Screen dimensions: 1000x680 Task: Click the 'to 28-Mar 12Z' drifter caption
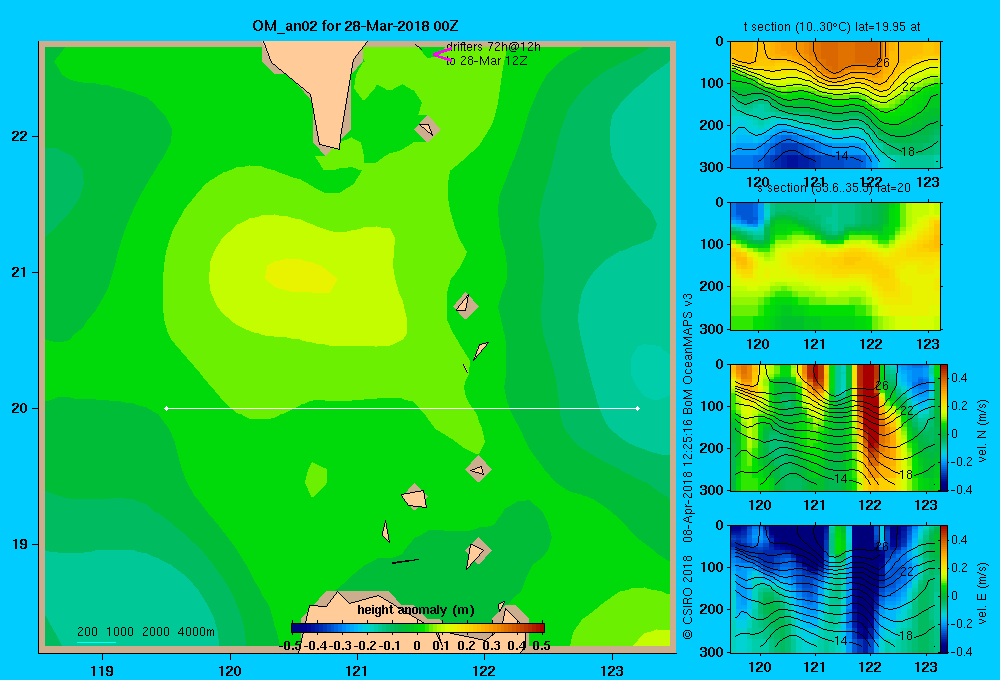pyautogui.click(x=487, y=61)
